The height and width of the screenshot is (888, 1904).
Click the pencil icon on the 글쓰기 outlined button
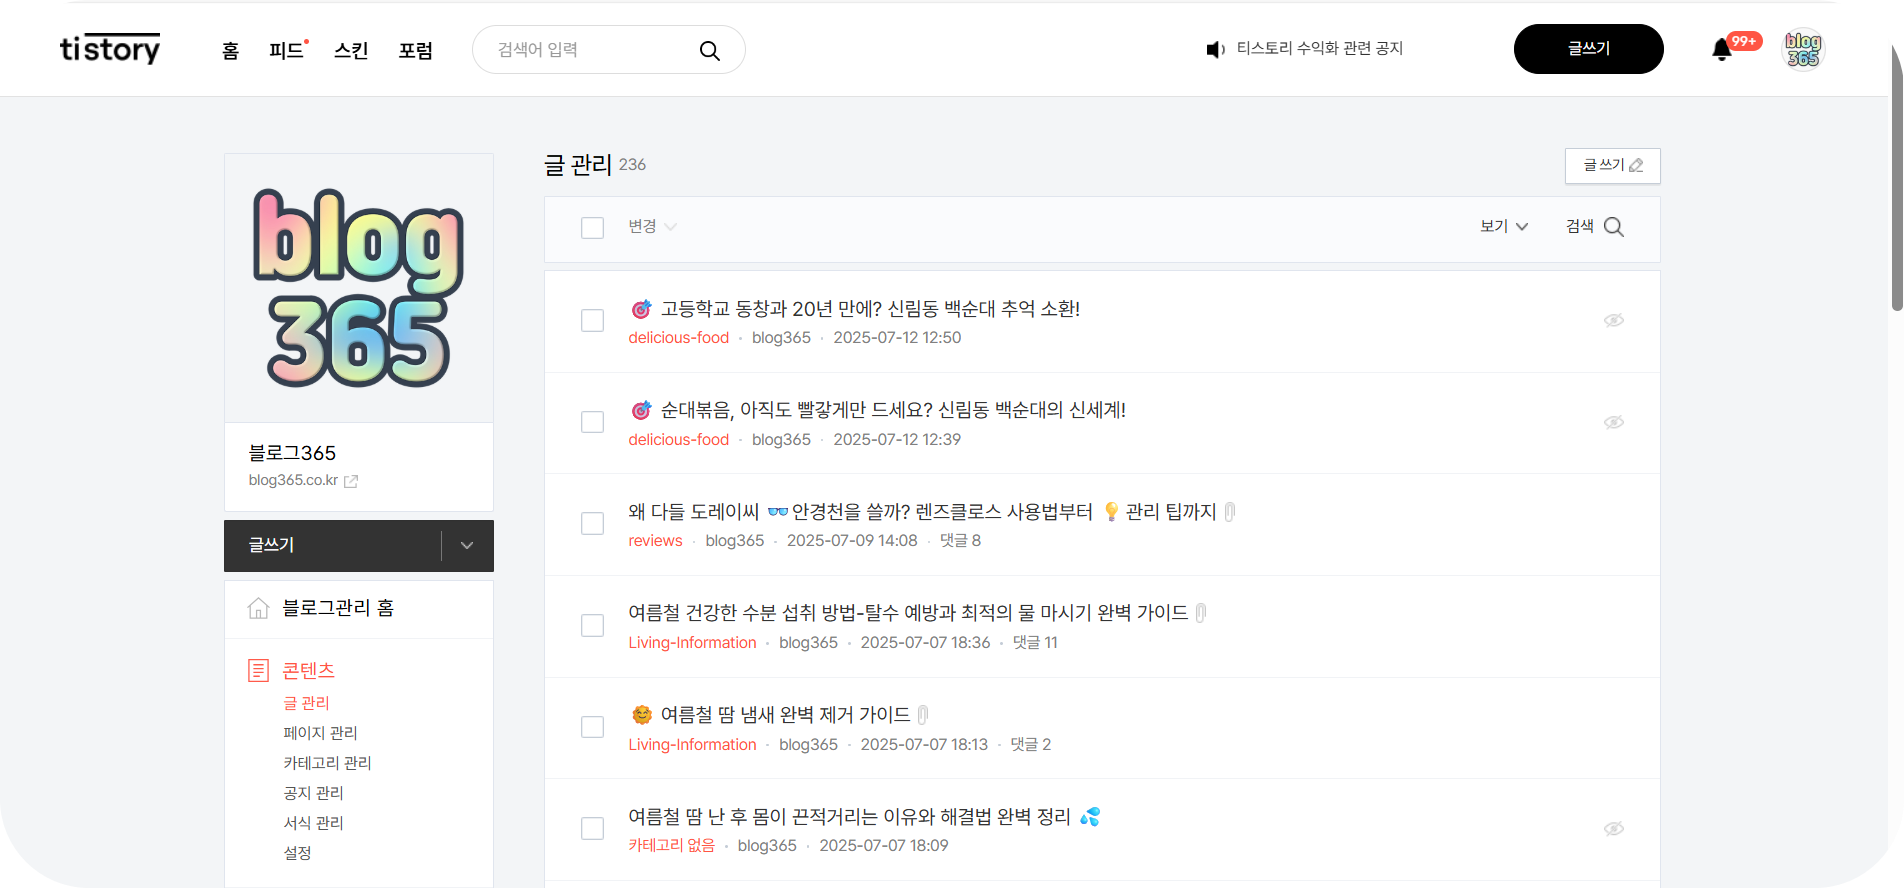1636,166
